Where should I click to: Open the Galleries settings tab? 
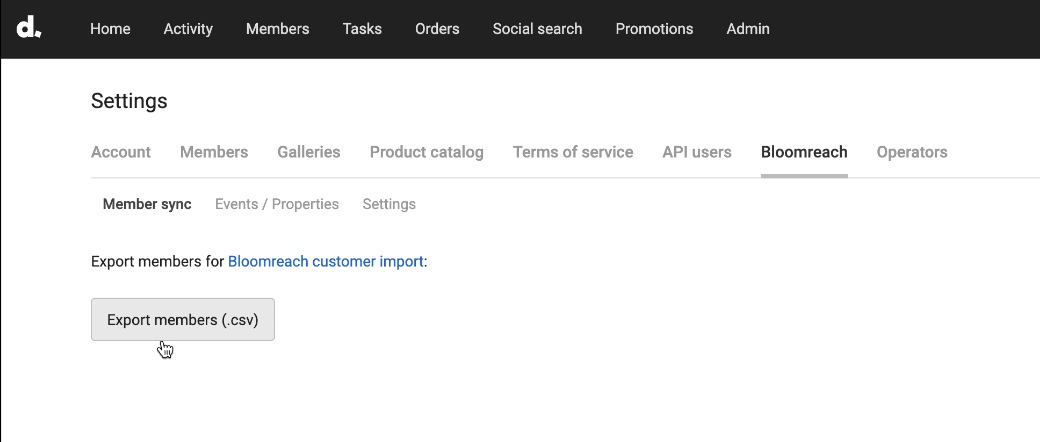309,152
